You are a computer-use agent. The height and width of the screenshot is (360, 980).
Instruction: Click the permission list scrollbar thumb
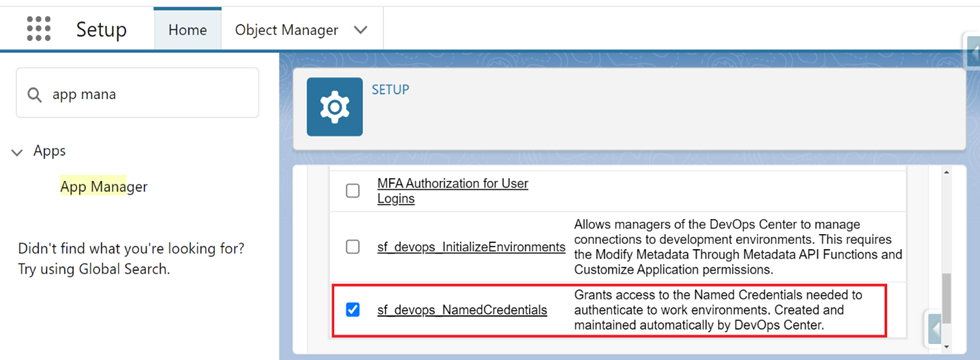[946, 299]
